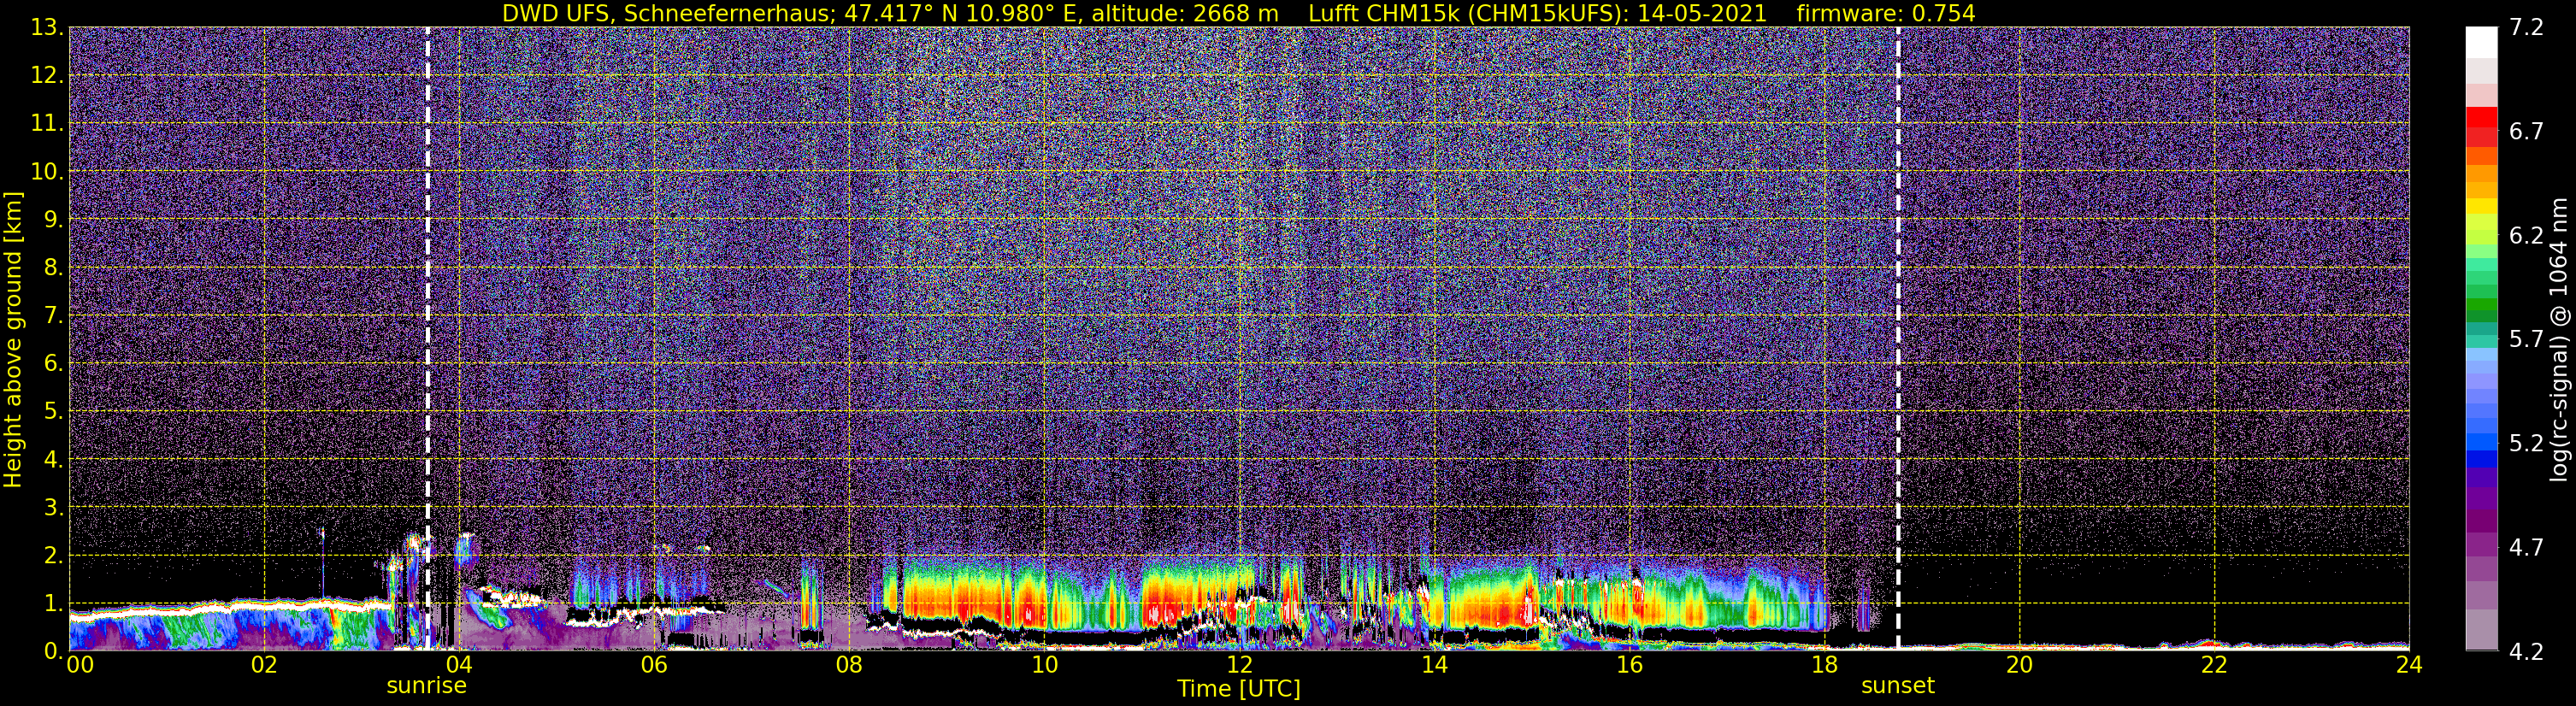The height and width of the screenshot is (706, 2576).
Task: Click the '2.' height axis tick label
Action: tap(54, 556)
